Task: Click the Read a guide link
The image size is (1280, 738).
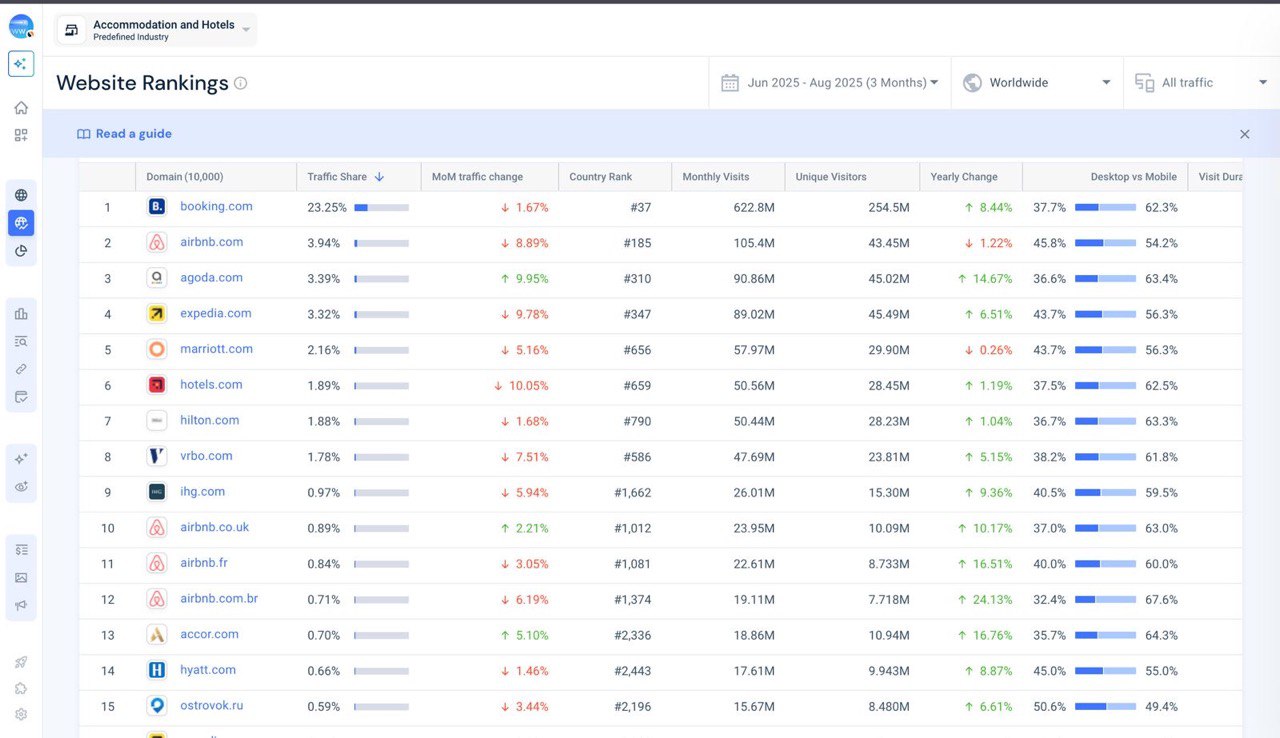Action: pyautogui.click(x=125, y=134)
